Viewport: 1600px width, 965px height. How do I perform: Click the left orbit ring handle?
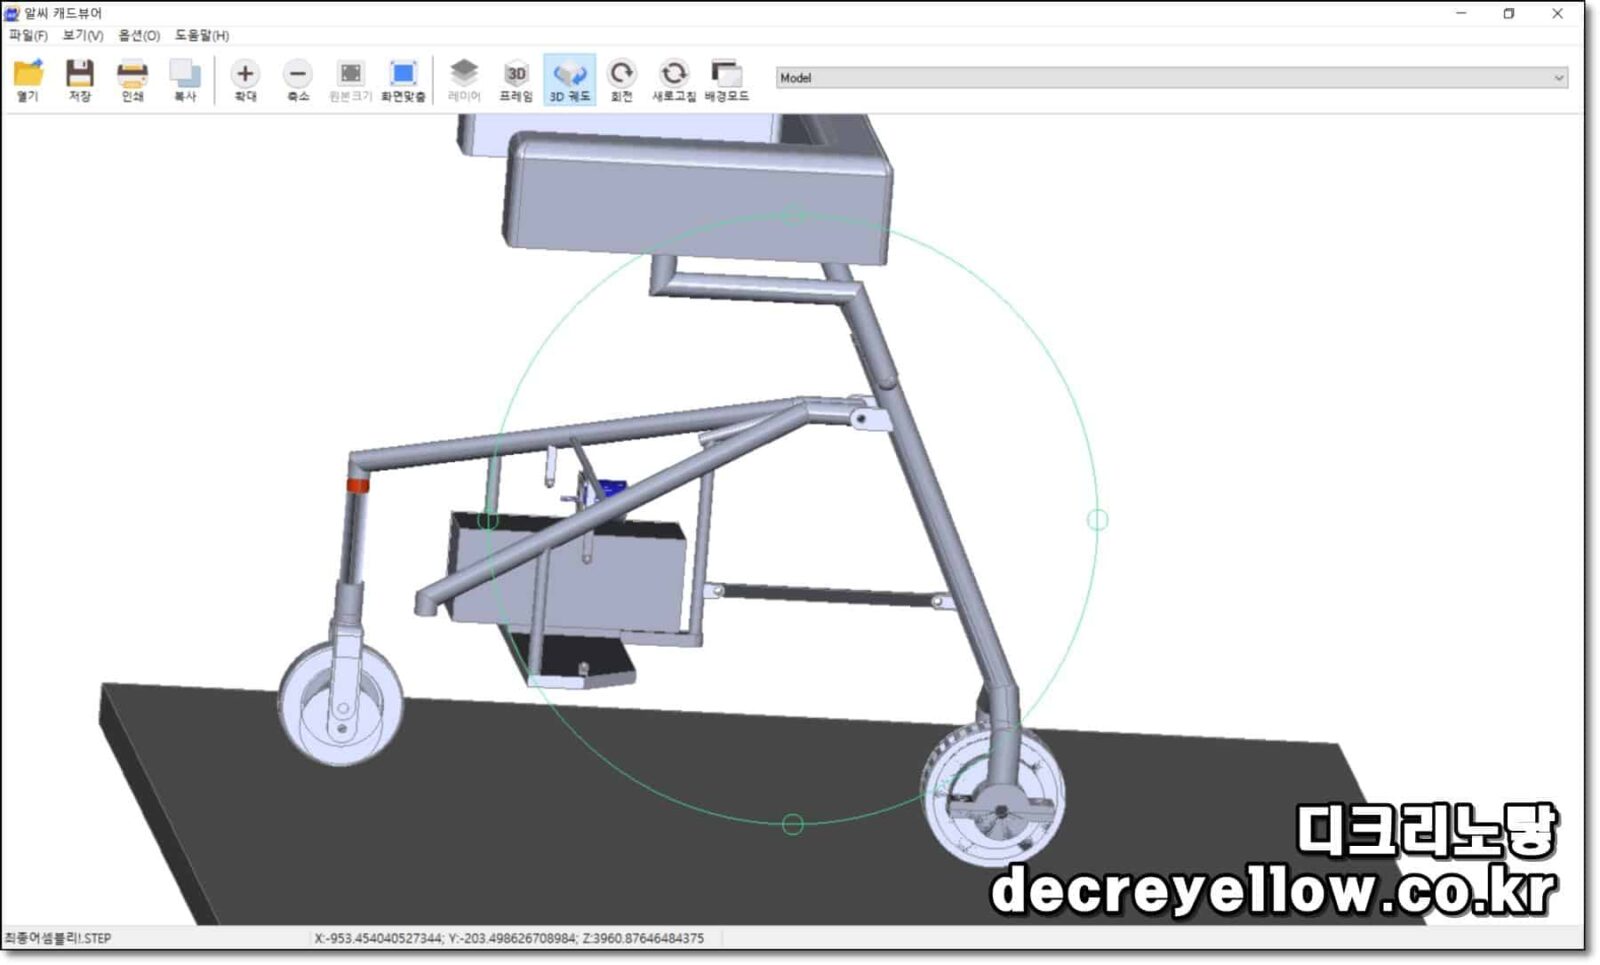[x=488, y=520]
